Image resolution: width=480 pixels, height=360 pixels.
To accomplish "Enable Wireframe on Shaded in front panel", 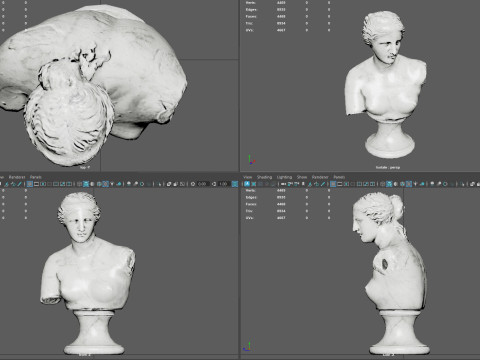I will click(99, 184).
